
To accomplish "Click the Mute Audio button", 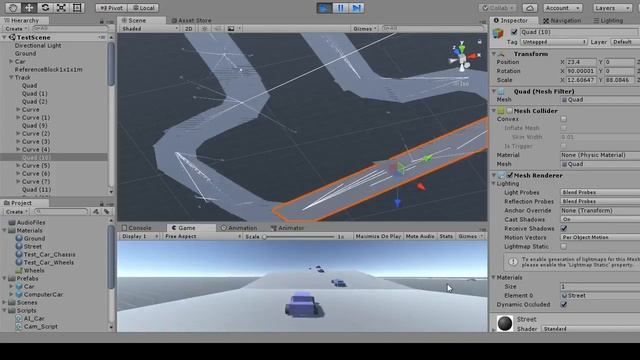I will click(420, 236).
